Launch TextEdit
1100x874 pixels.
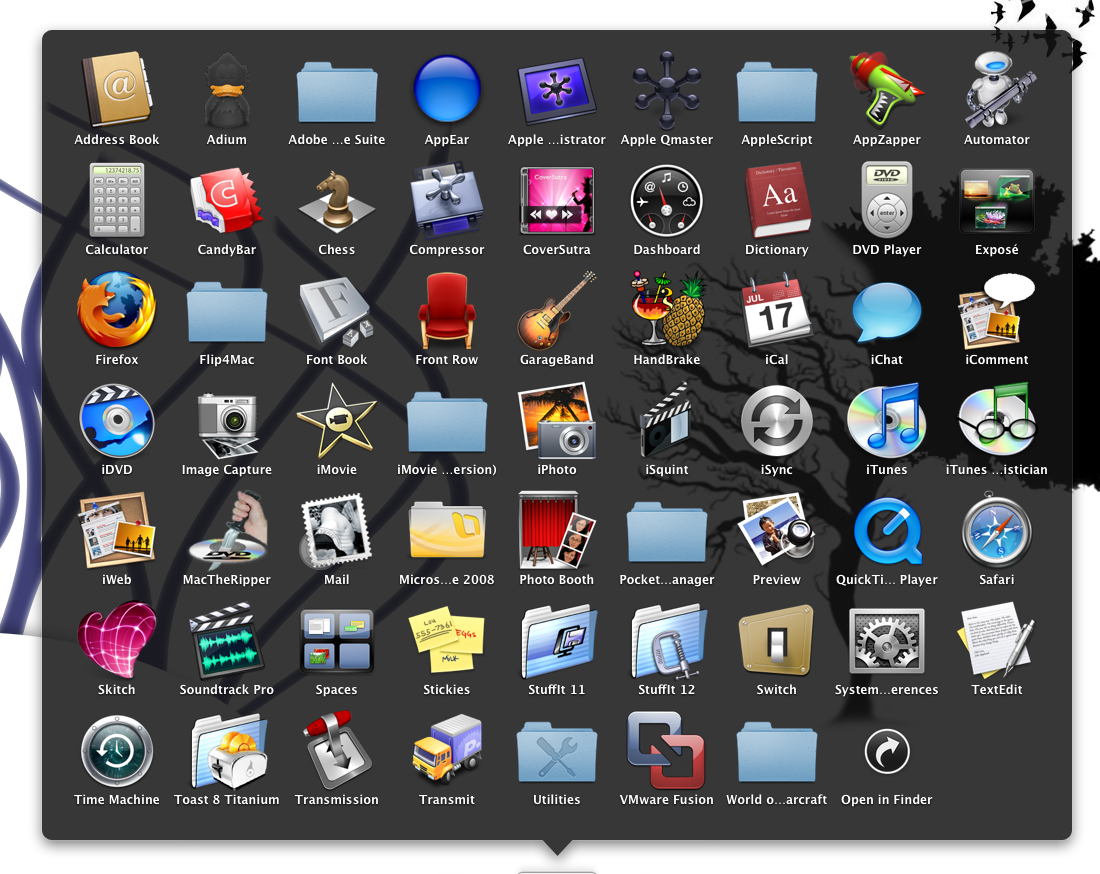point(997,640)
